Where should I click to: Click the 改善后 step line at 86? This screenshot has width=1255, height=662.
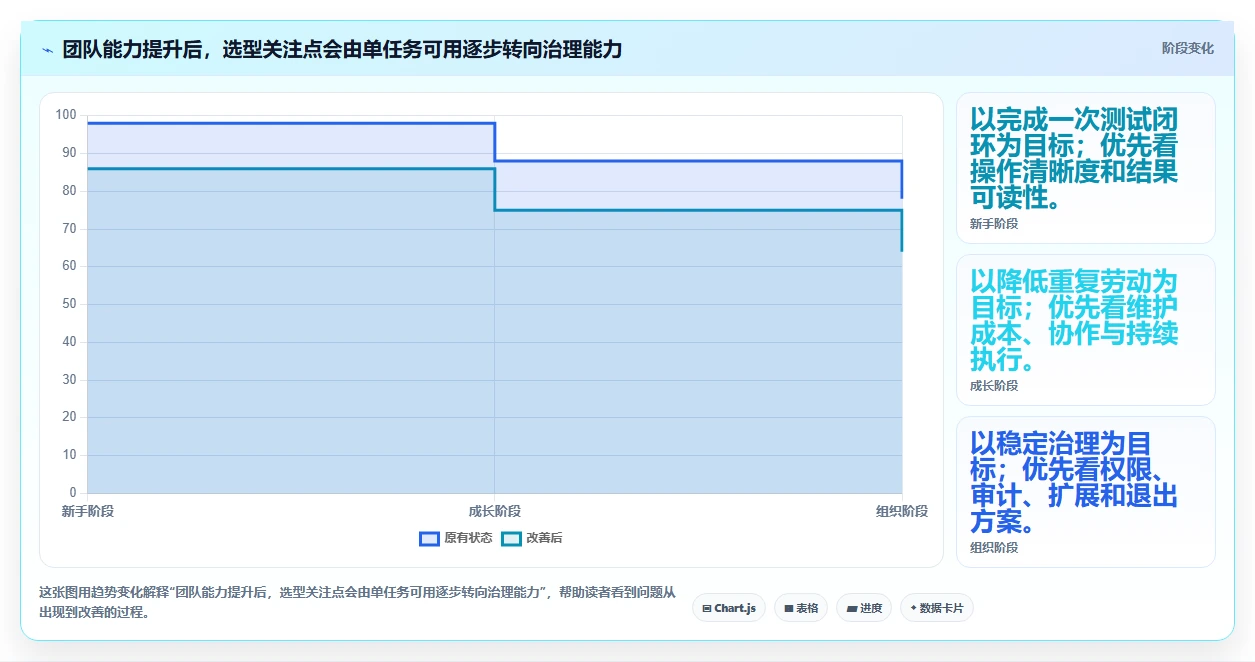(x=291, y=168)
